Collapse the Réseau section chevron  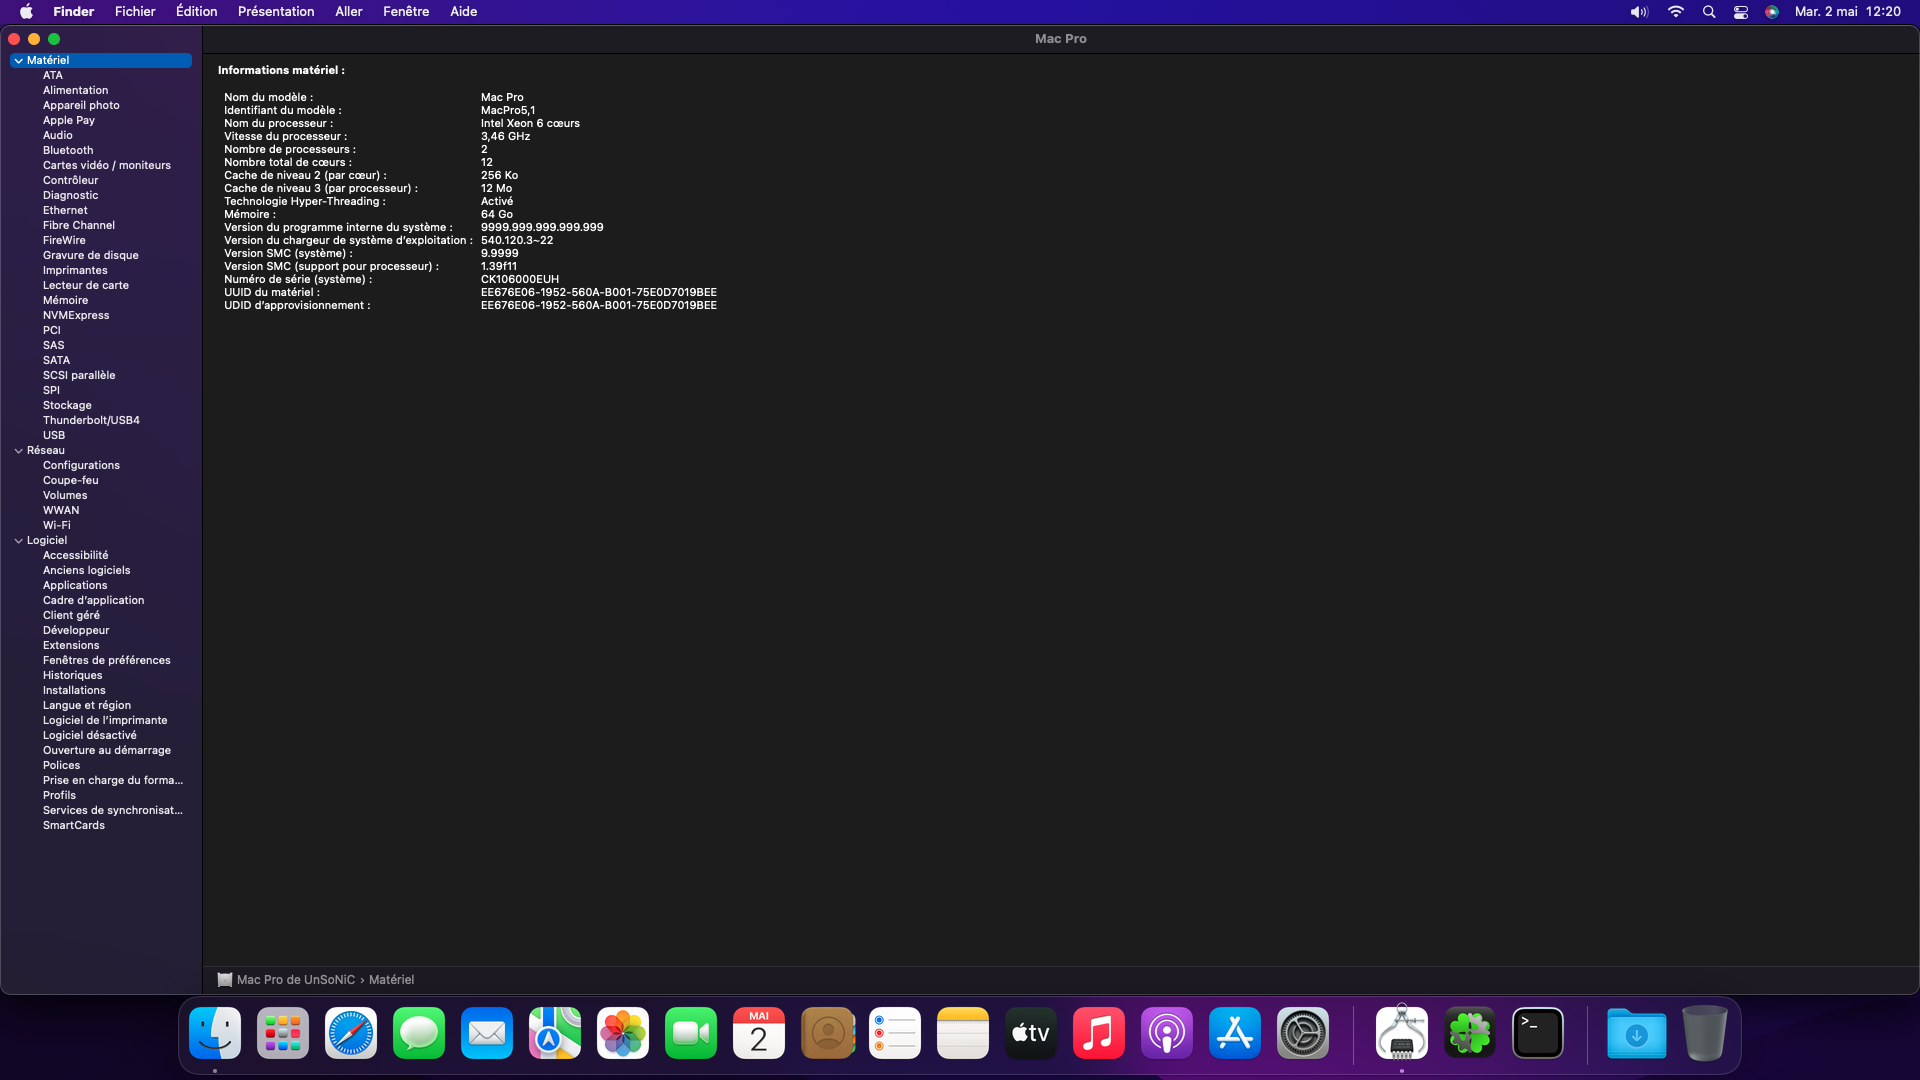coord(19,451)
